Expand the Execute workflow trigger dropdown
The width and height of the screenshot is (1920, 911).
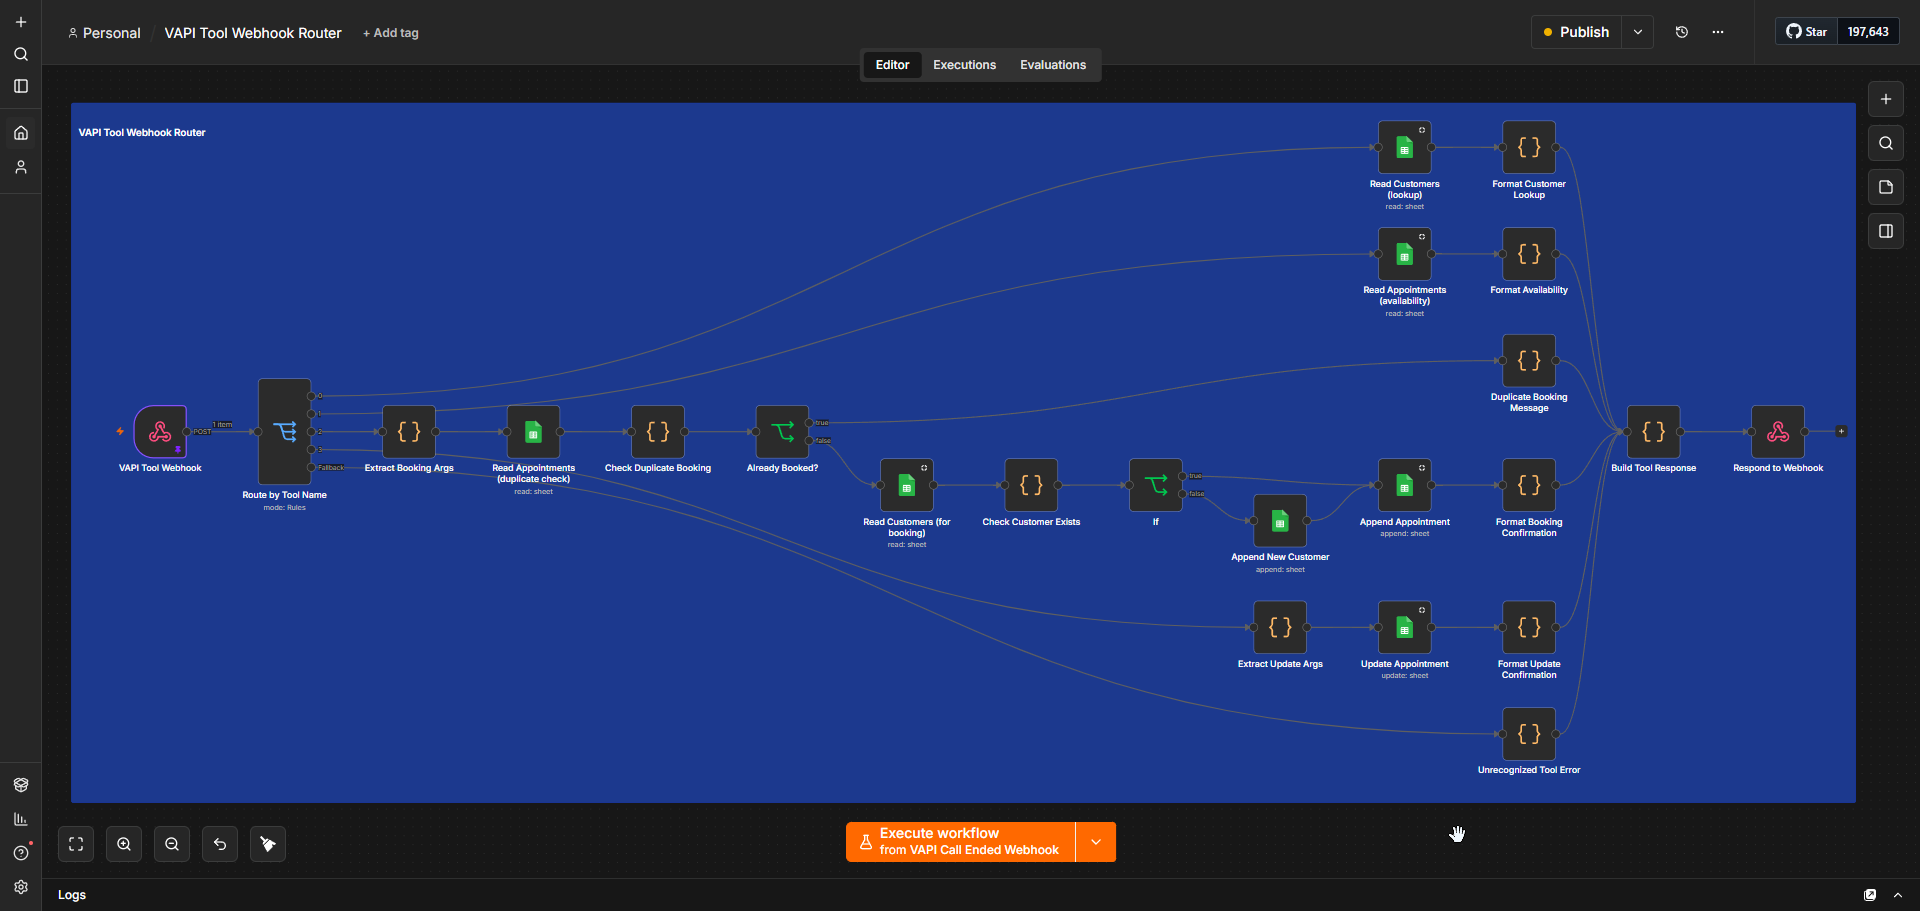[1096, 842]
